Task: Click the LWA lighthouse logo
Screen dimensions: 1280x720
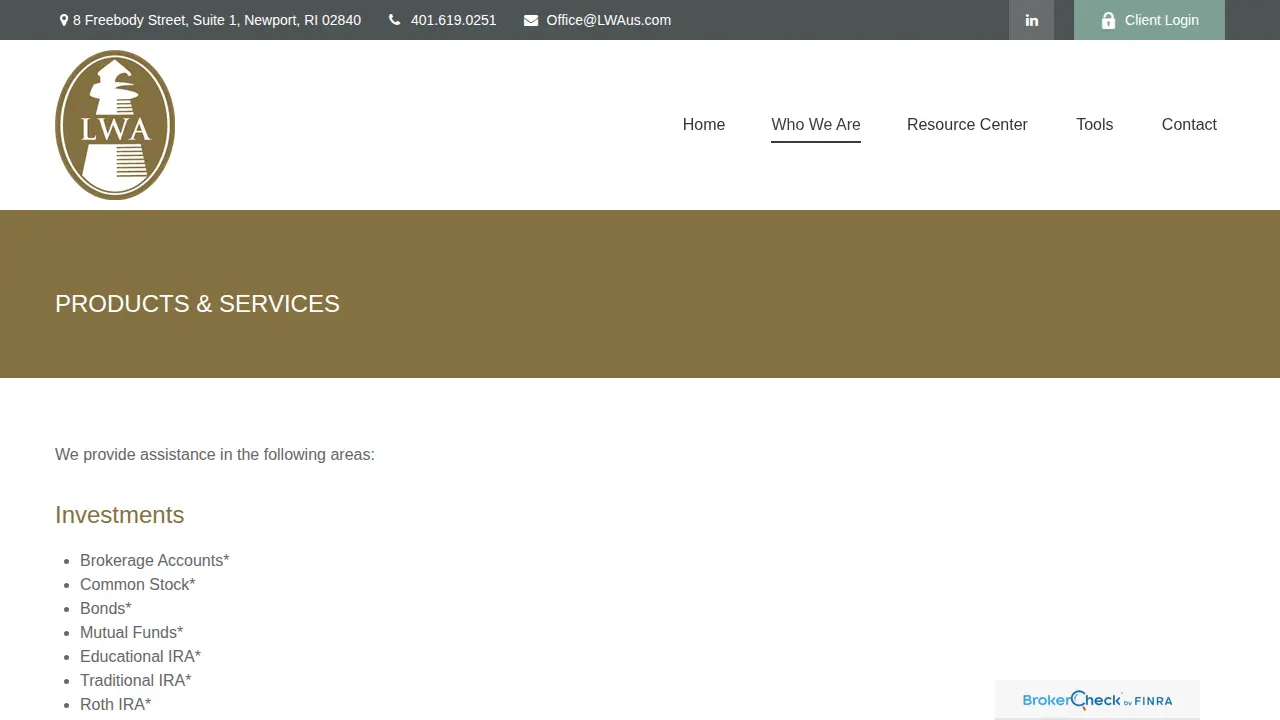Action: [x=115, y=125]
